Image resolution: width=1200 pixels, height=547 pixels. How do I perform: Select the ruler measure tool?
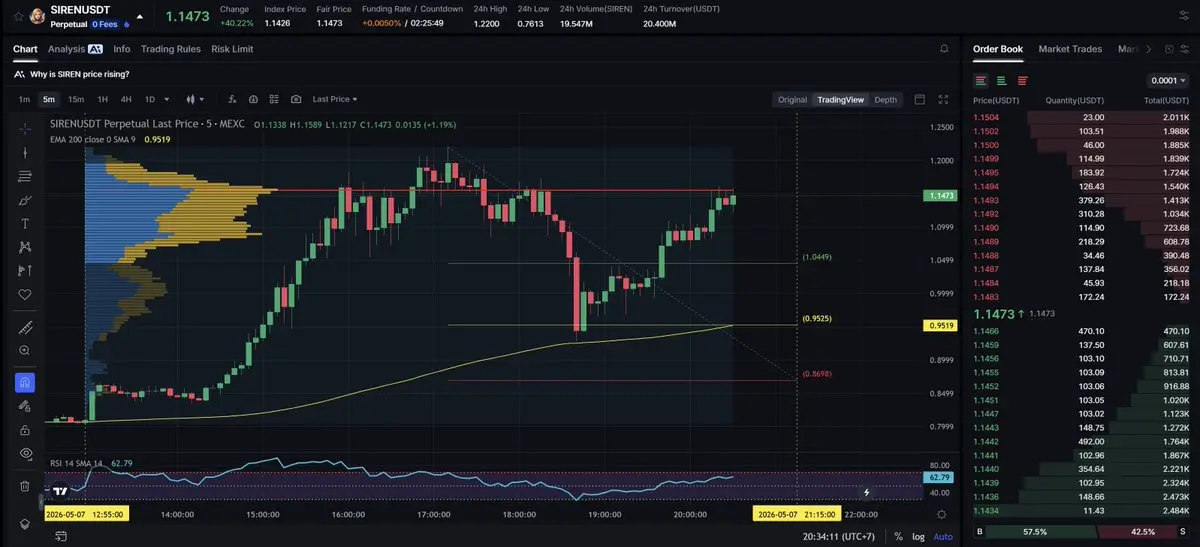tap(25, 327)
